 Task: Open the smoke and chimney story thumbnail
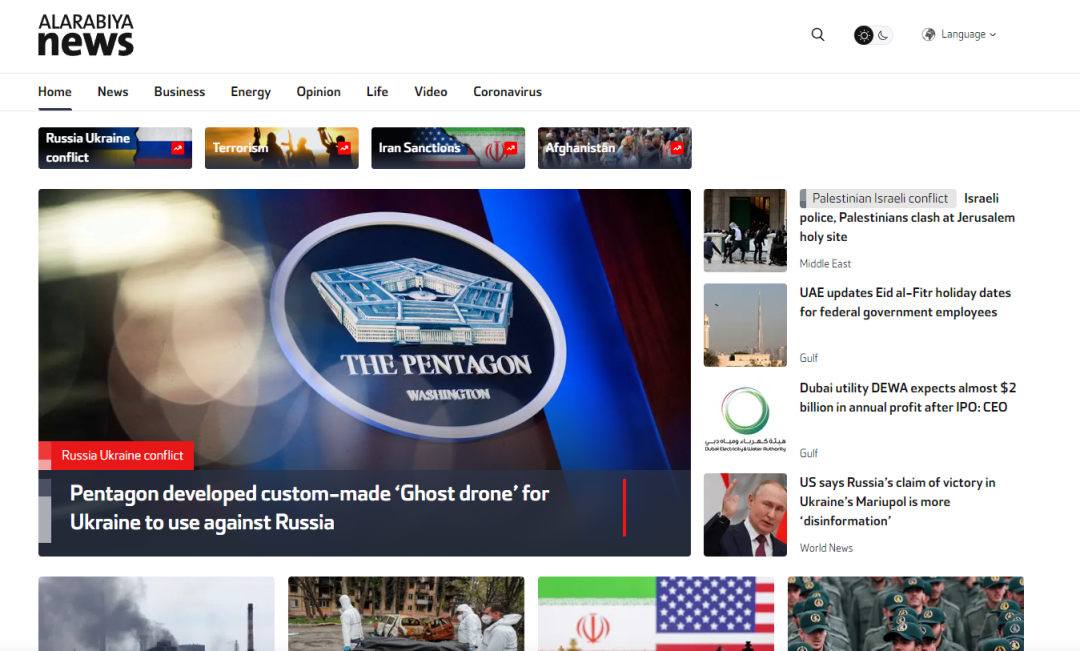point(156,614)
